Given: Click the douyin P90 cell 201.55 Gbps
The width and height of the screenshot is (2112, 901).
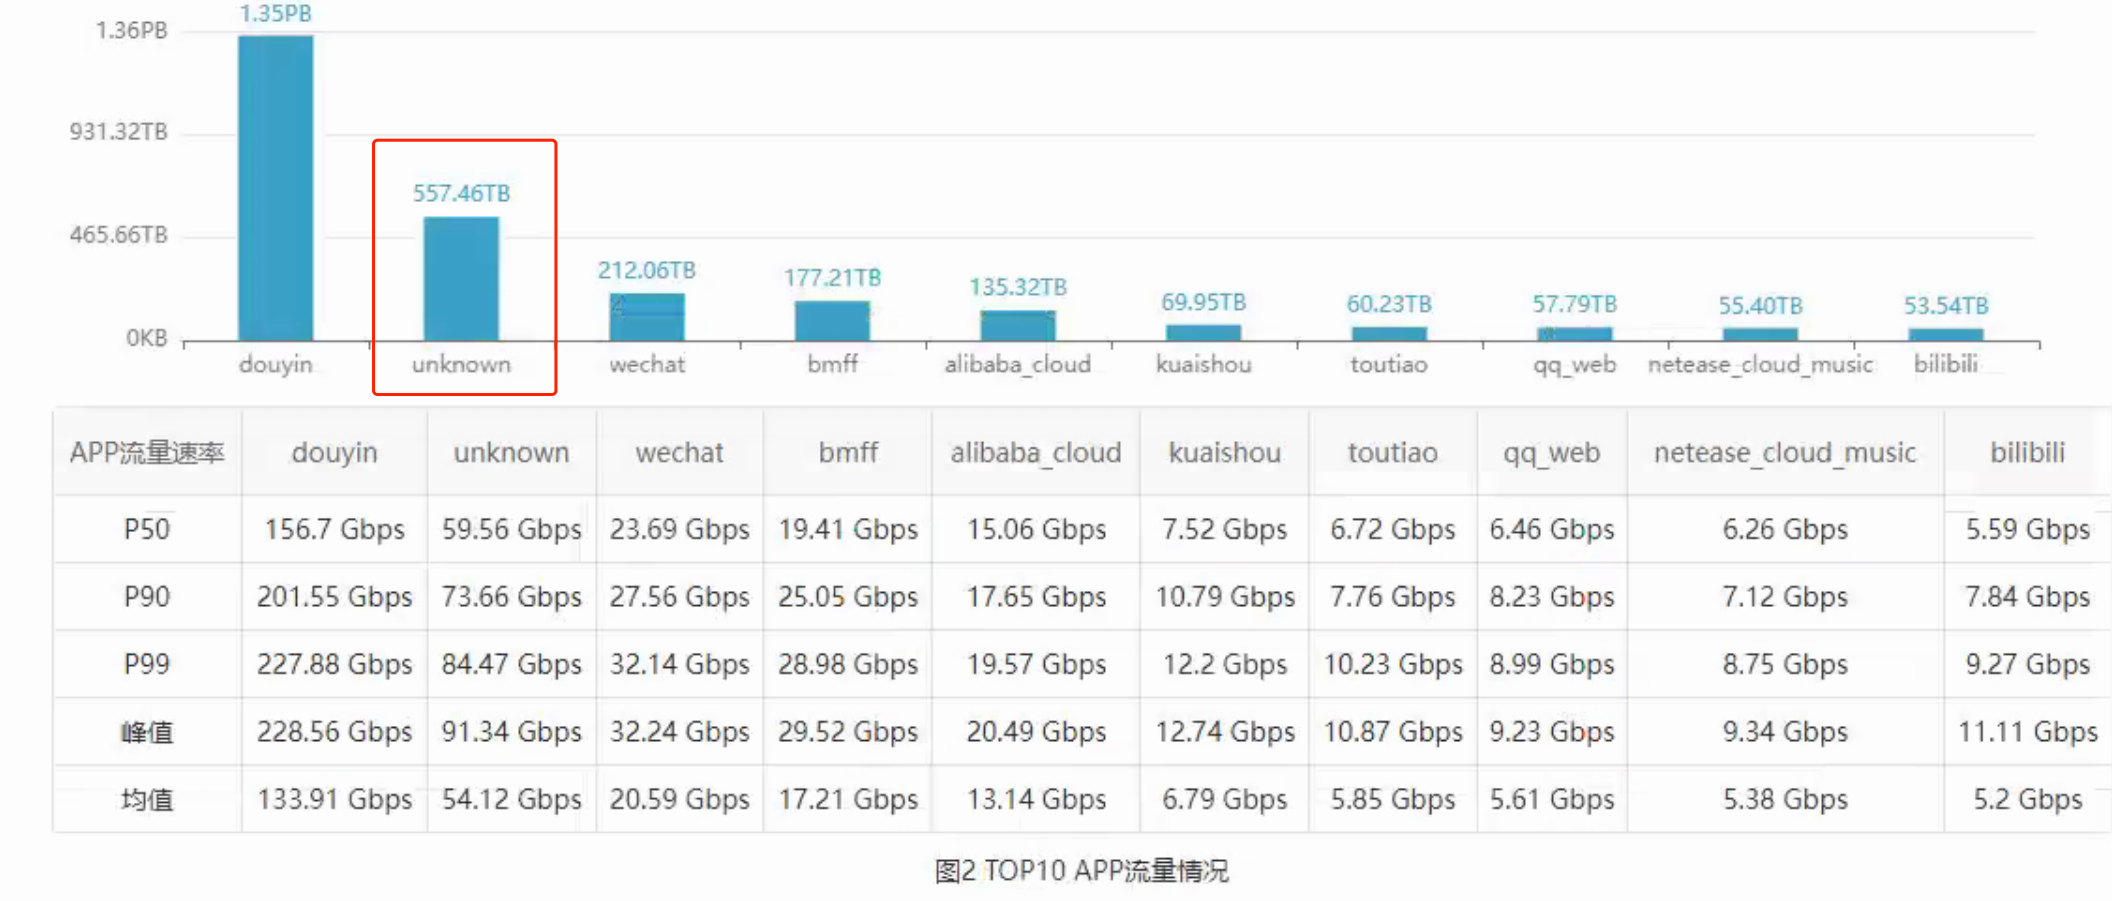Looking at the screenshot, I should [x=334, y=597].
